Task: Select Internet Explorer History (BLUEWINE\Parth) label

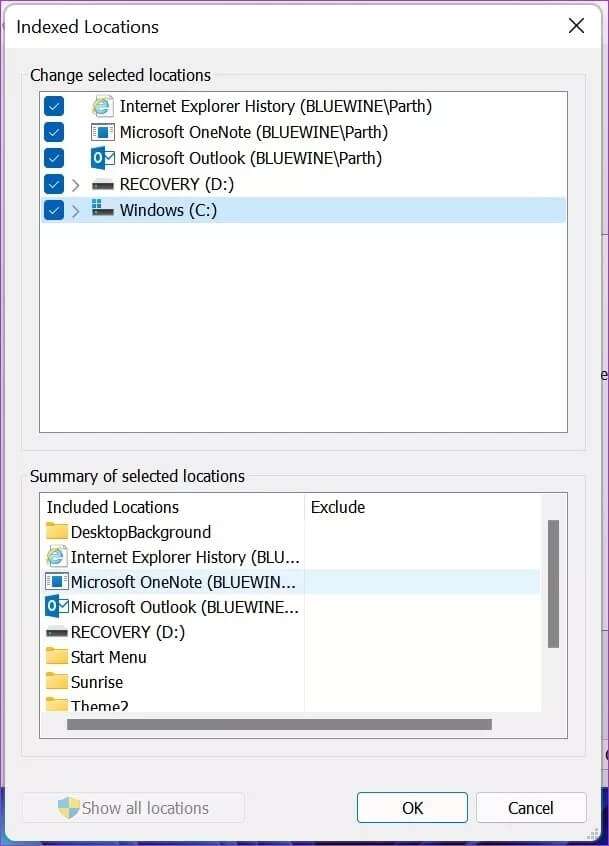Action: [x=276, y=106]
